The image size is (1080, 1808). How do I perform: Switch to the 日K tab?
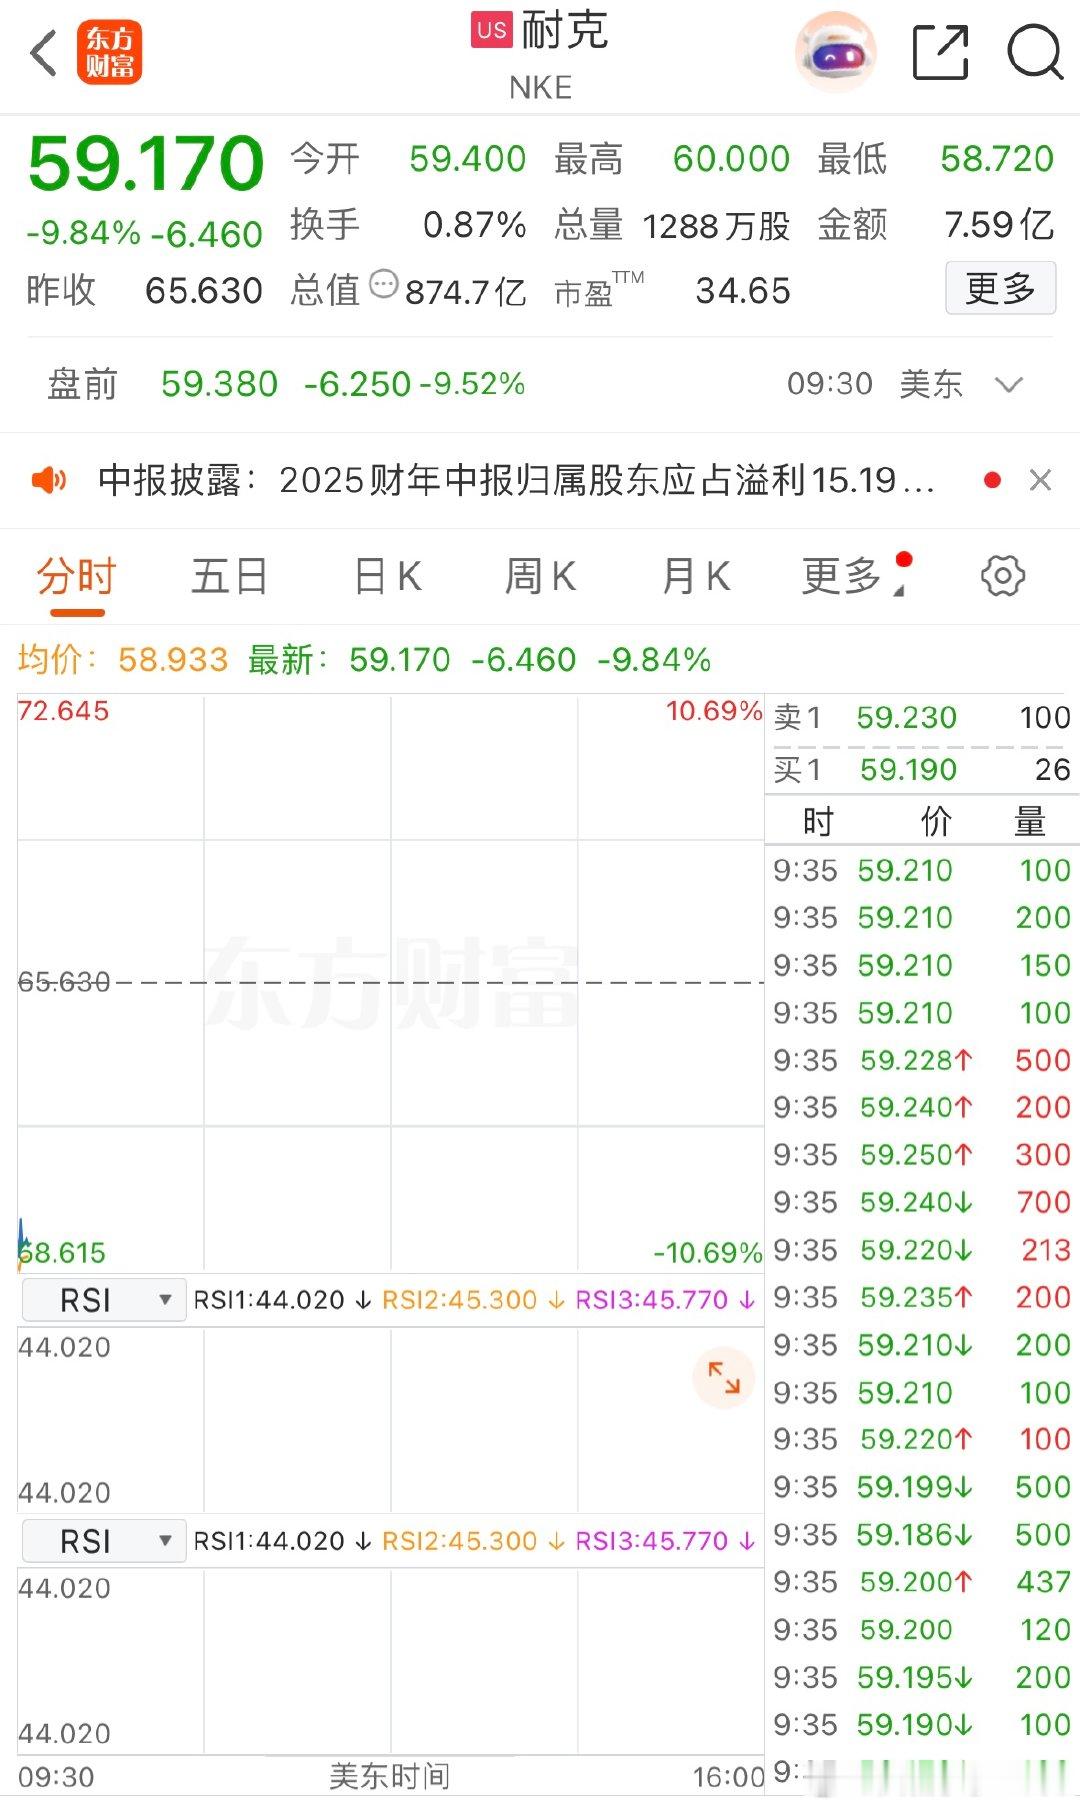pyautogui.click(x=388, y=577)
